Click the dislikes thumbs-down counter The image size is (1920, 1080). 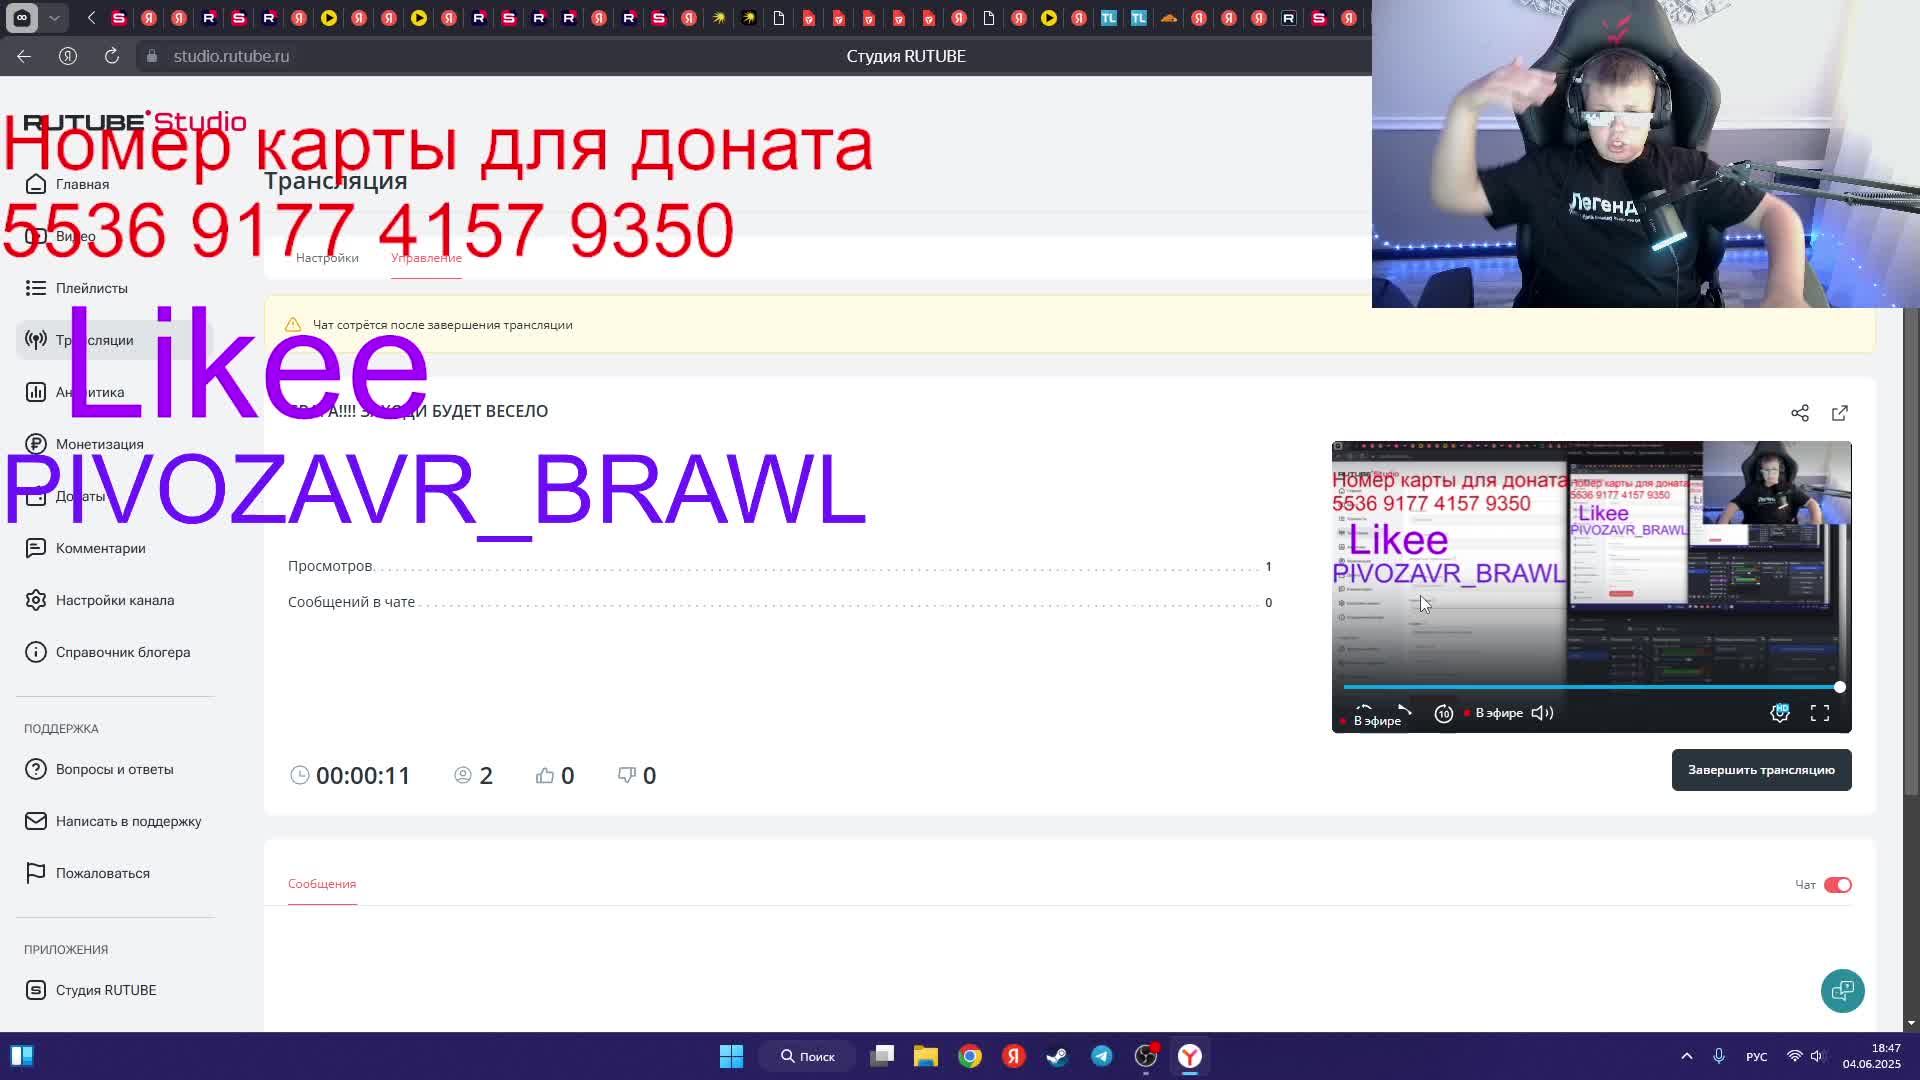637,775
